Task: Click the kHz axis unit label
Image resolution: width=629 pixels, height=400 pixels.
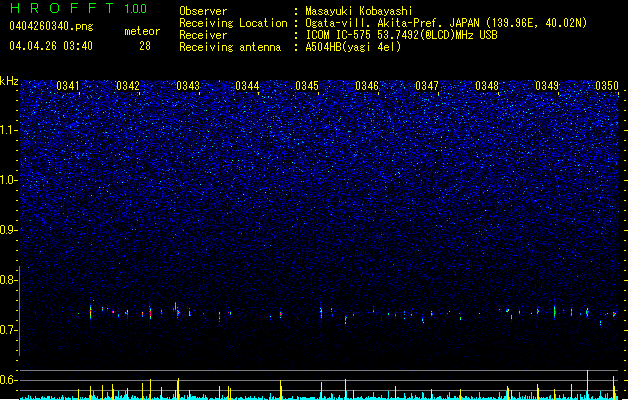Action: [9, 81]
